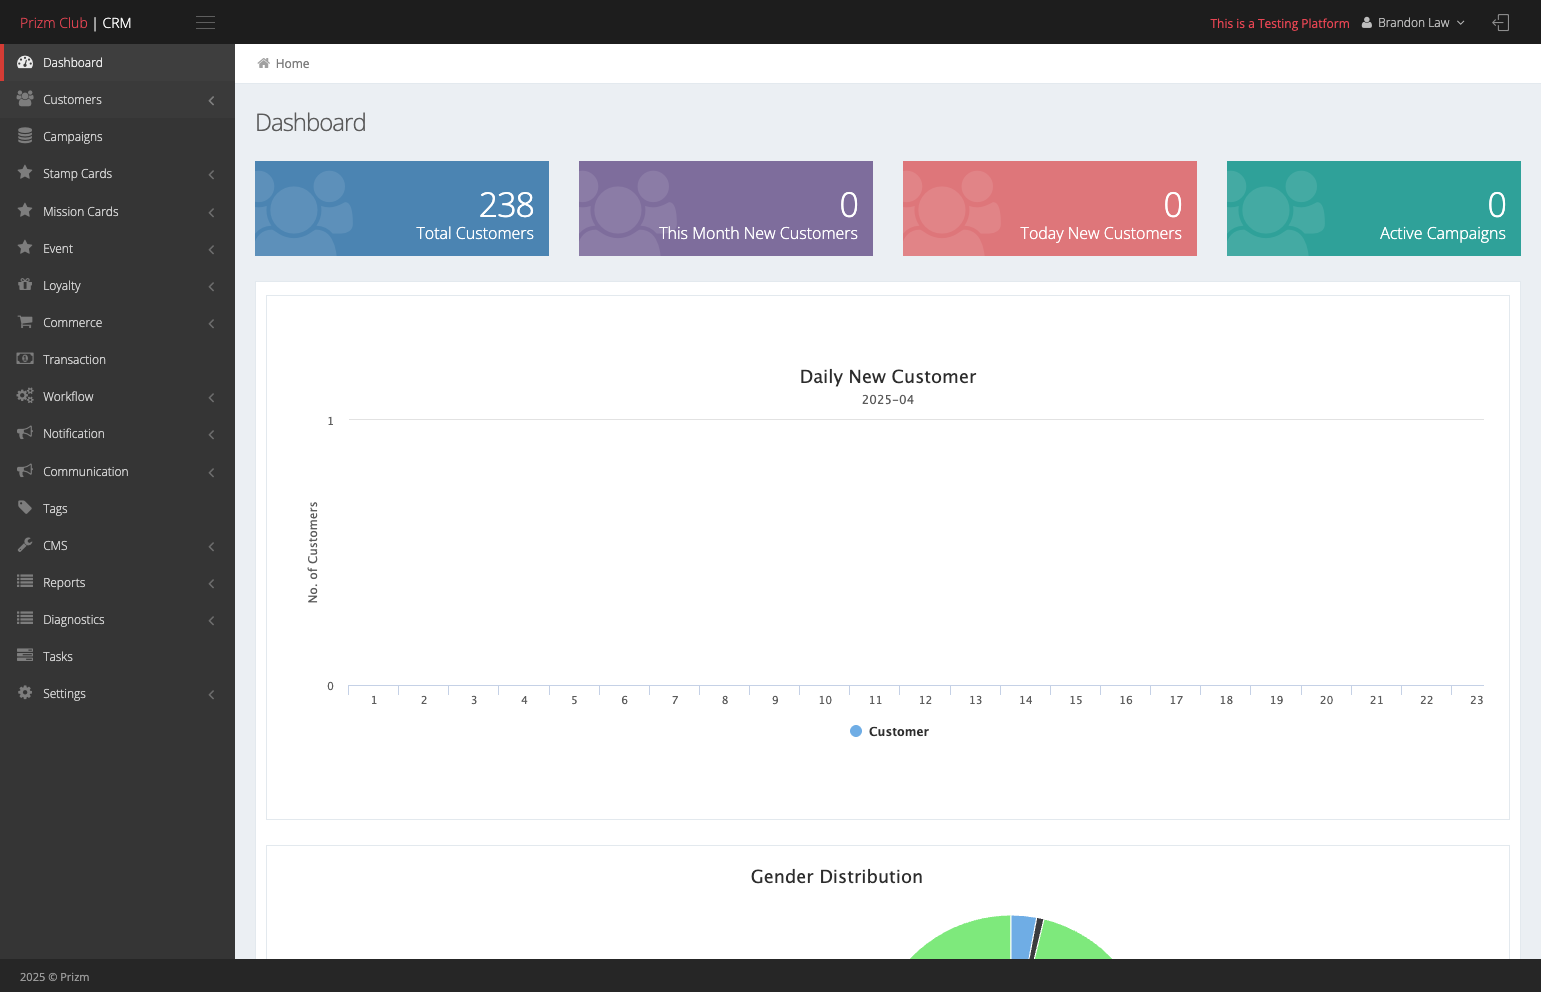The image size is (1541, 992).
Task: Click the Customers people icon in sidebar
Action: click(x=25, y=99)
